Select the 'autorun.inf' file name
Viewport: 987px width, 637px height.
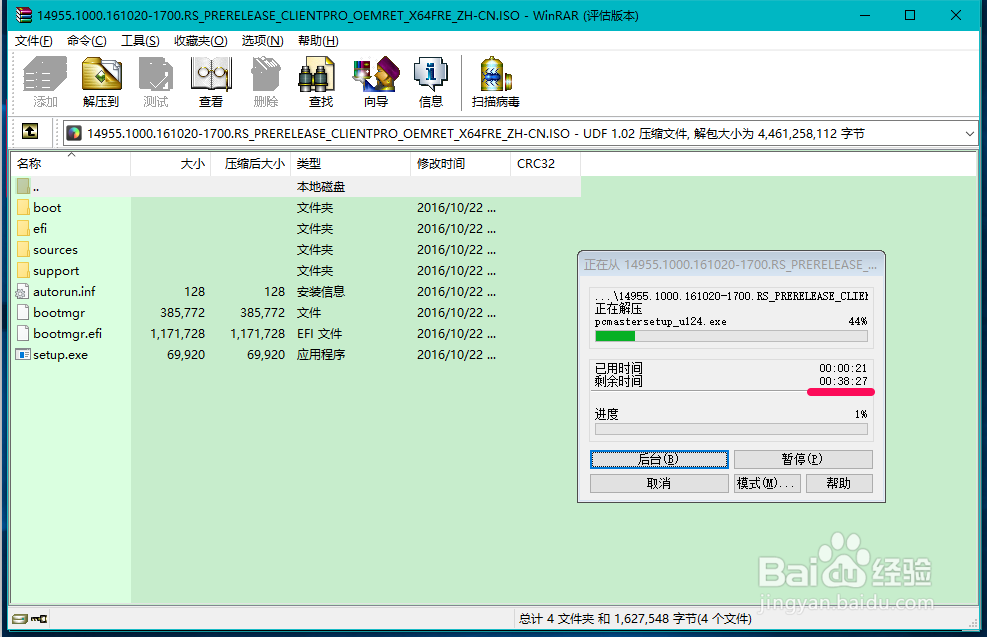point(64,291)
